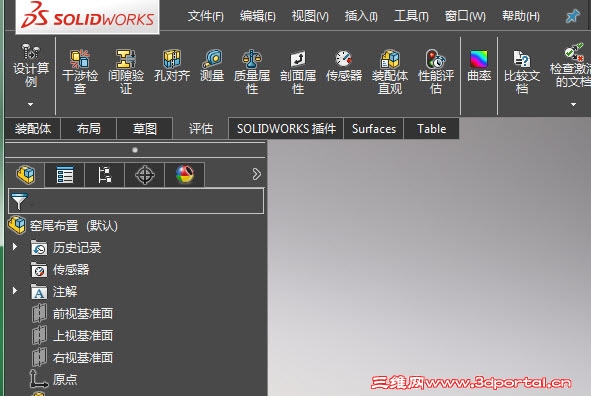Select 上视基准面 plane
Screen dimensions: 591x396
83,335
